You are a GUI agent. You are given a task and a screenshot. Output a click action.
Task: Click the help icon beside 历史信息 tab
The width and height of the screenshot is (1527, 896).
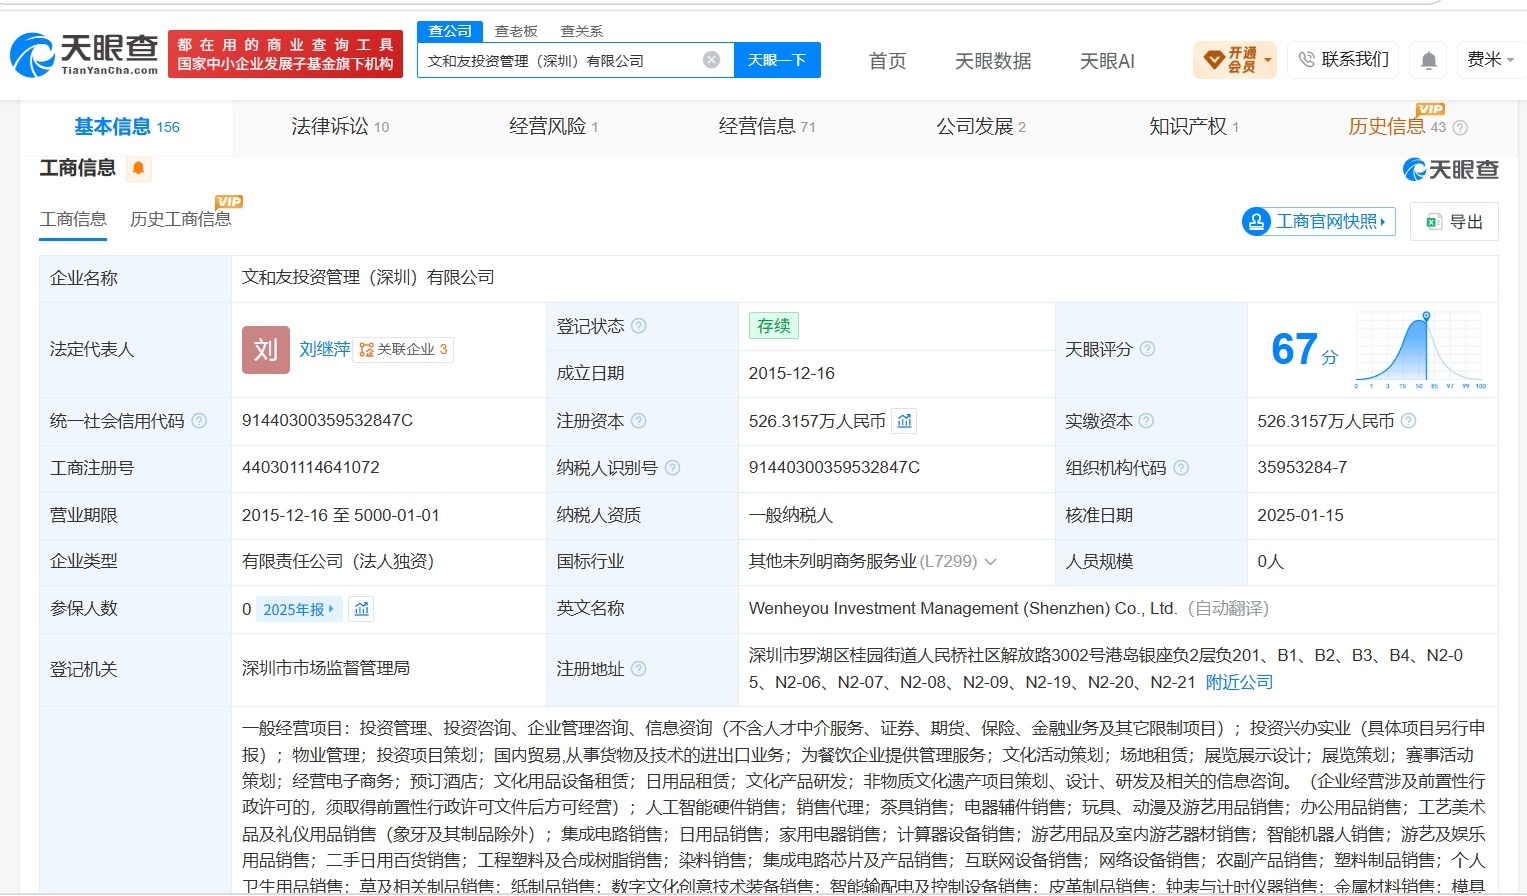click(1460, 127)
